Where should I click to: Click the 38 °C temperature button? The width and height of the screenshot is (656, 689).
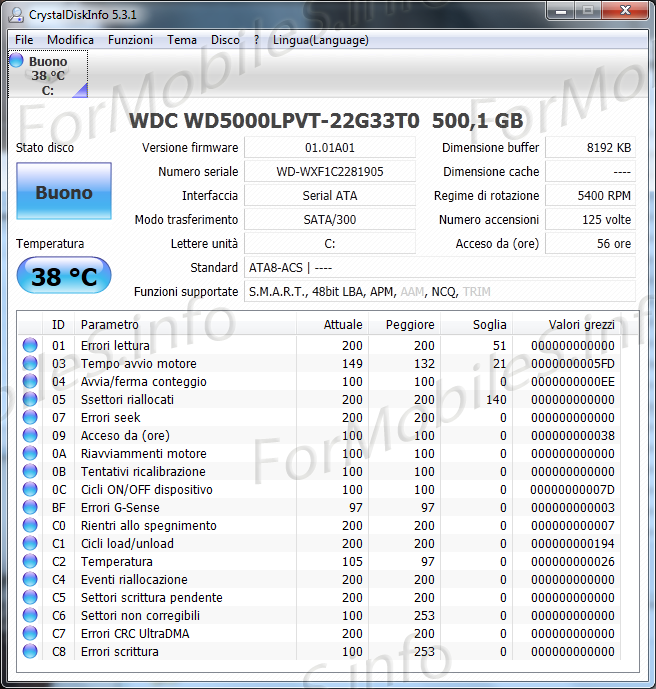point(64,276)
